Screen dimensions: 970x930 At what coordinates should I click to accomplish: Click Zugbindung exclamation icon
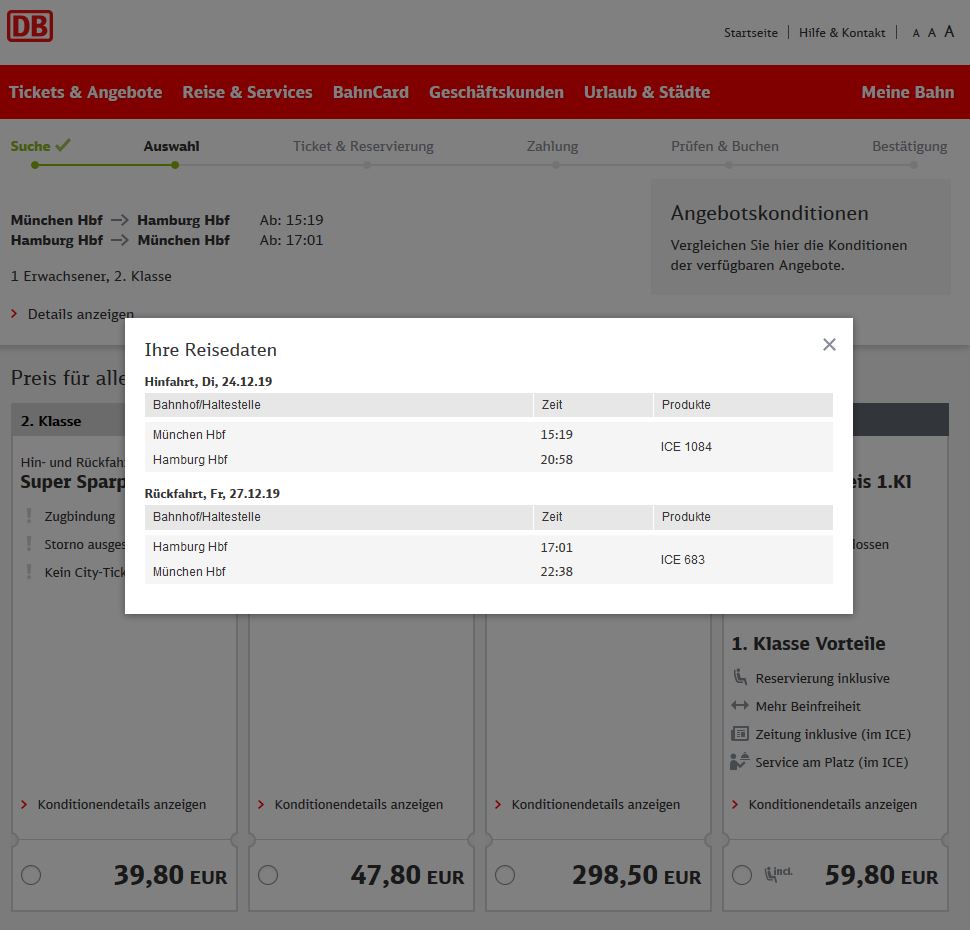coord(28,515)
